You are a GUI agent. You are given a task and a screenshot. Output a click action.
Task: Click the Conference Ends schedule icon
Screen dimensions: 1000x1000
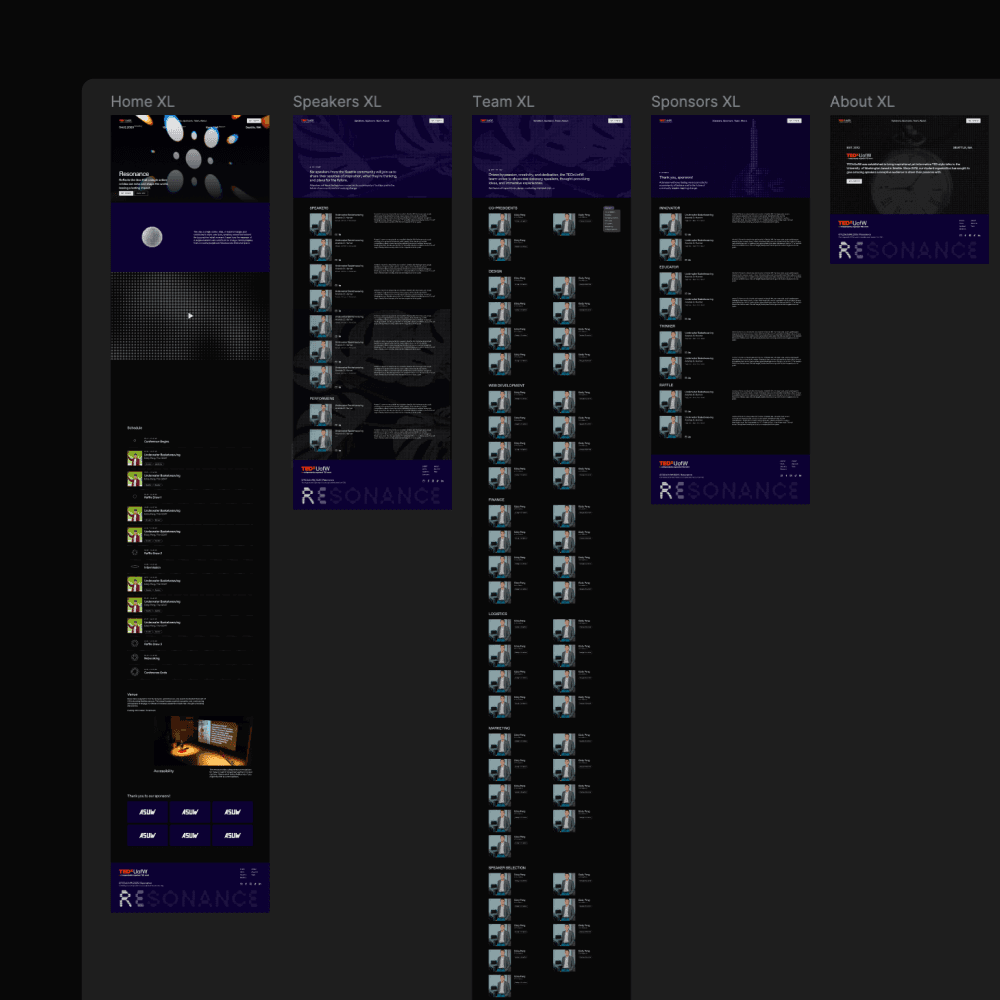pyautogui.click(x=135, y=672)
